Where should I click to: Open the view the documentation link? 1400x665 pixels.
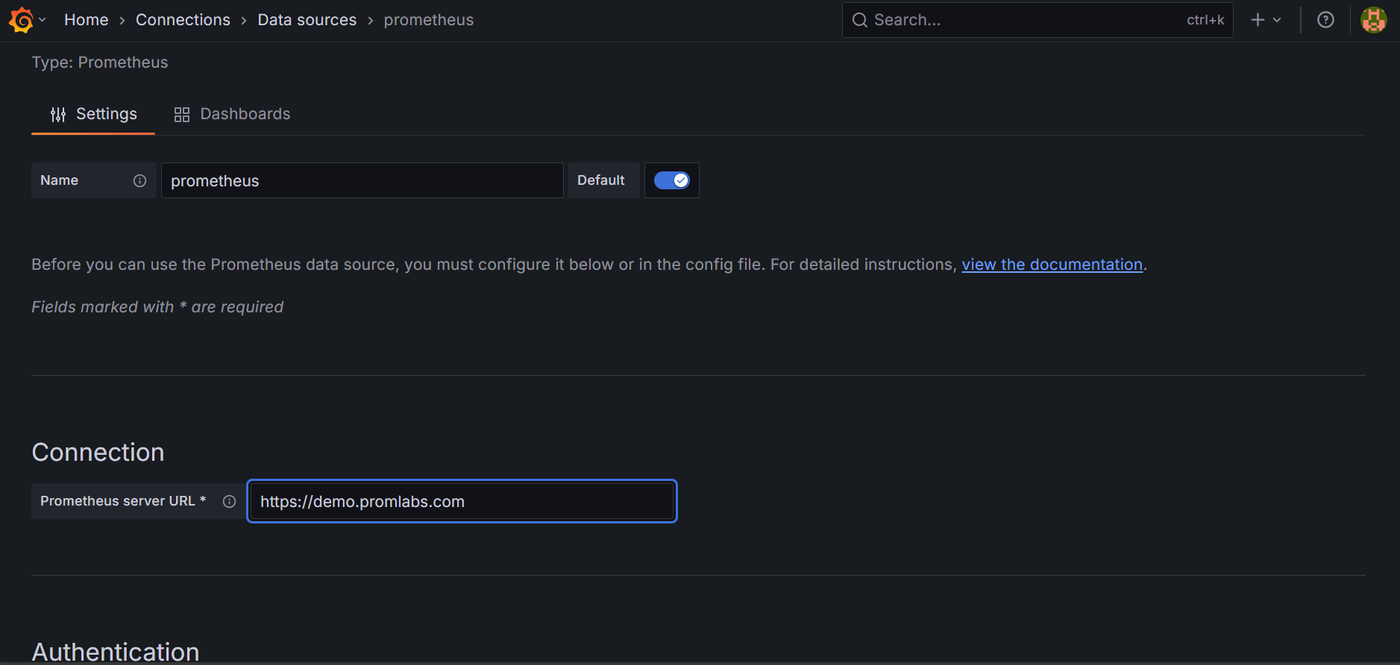[x=1052, y=265]
